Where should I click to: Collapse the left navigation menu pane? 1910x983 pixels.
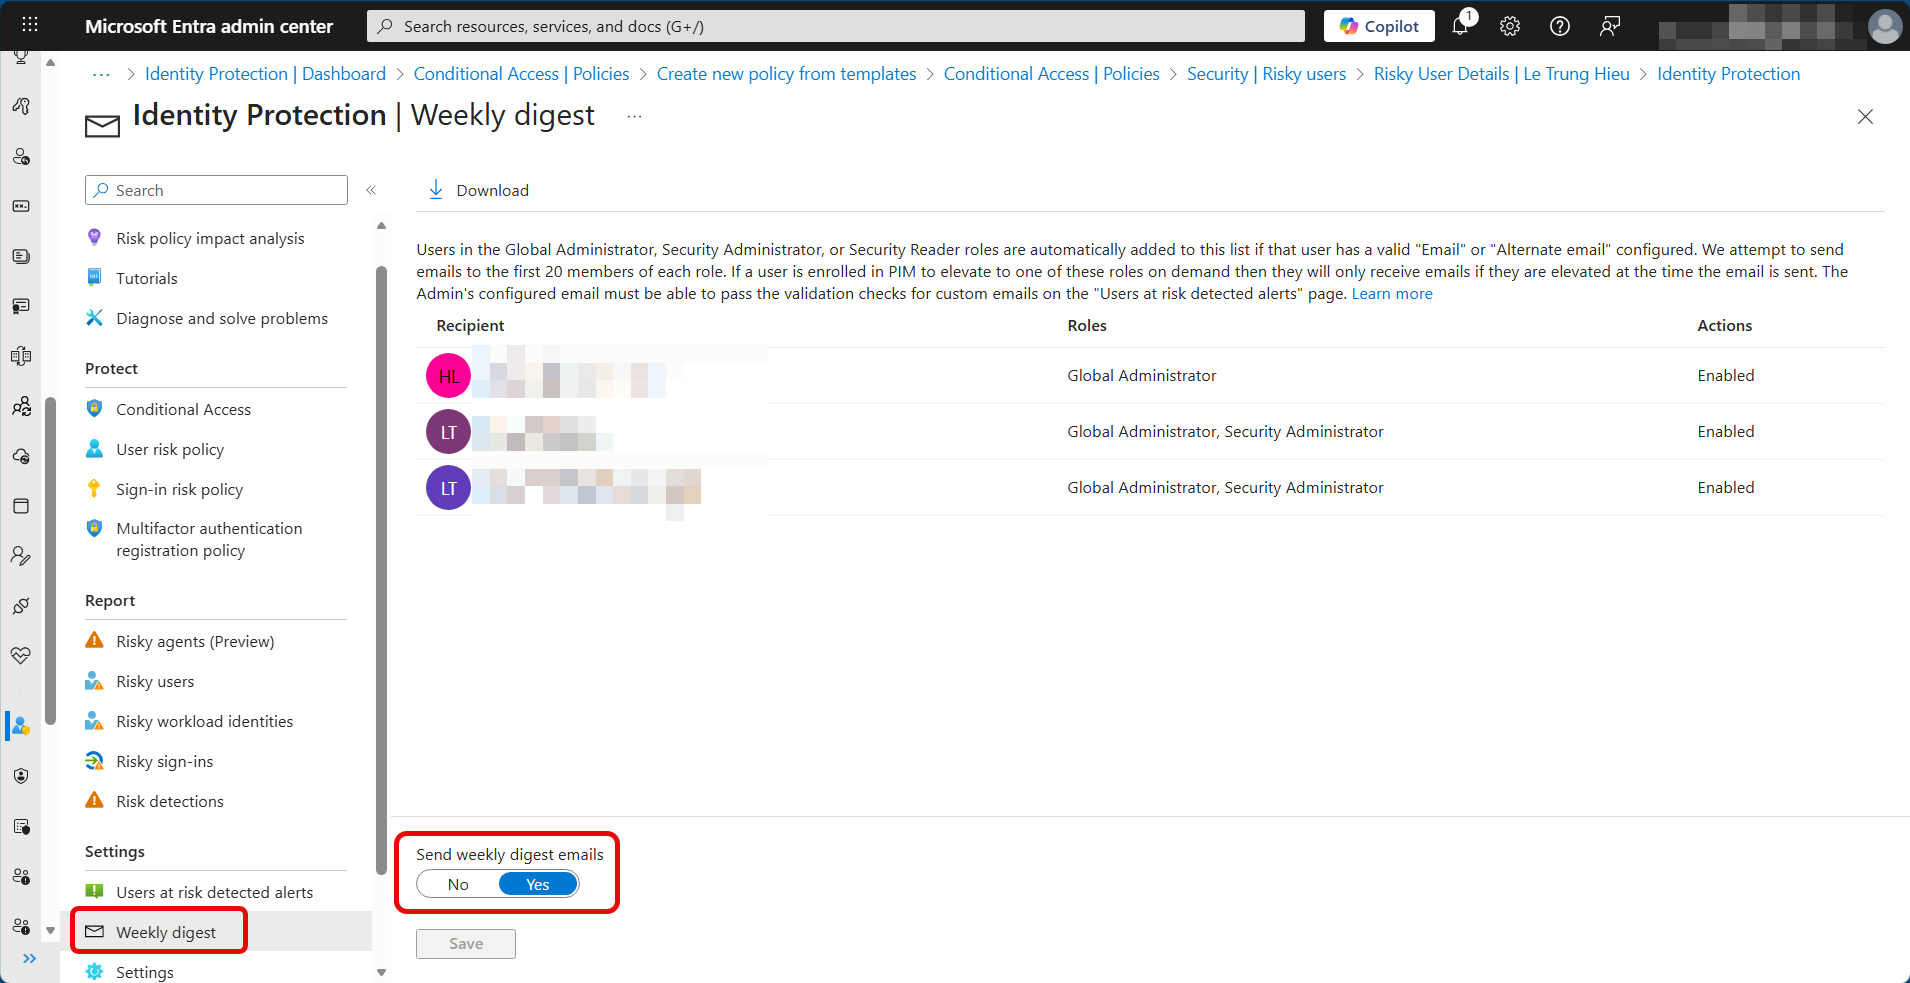click(371, 190)
